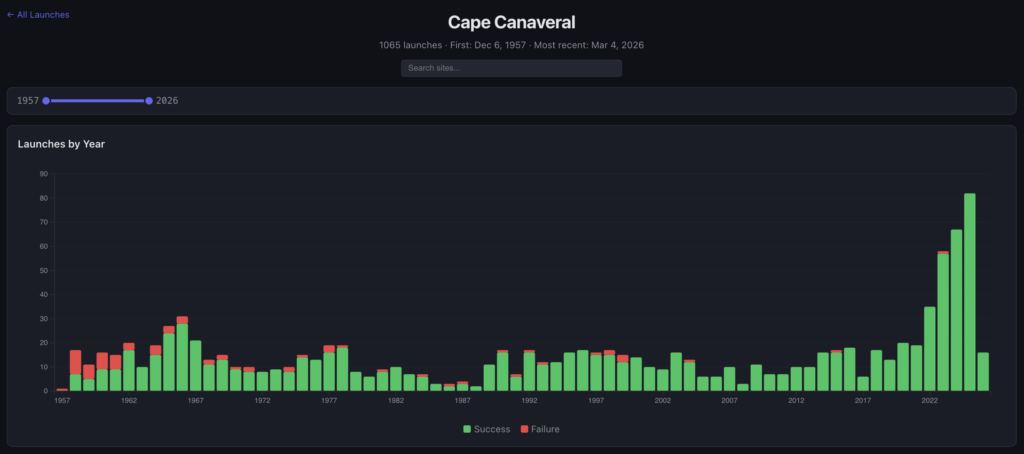This screenshot has width=1024, height=454.
Task: Click the Cape Canaveral page heading
Action: point(511,22)
